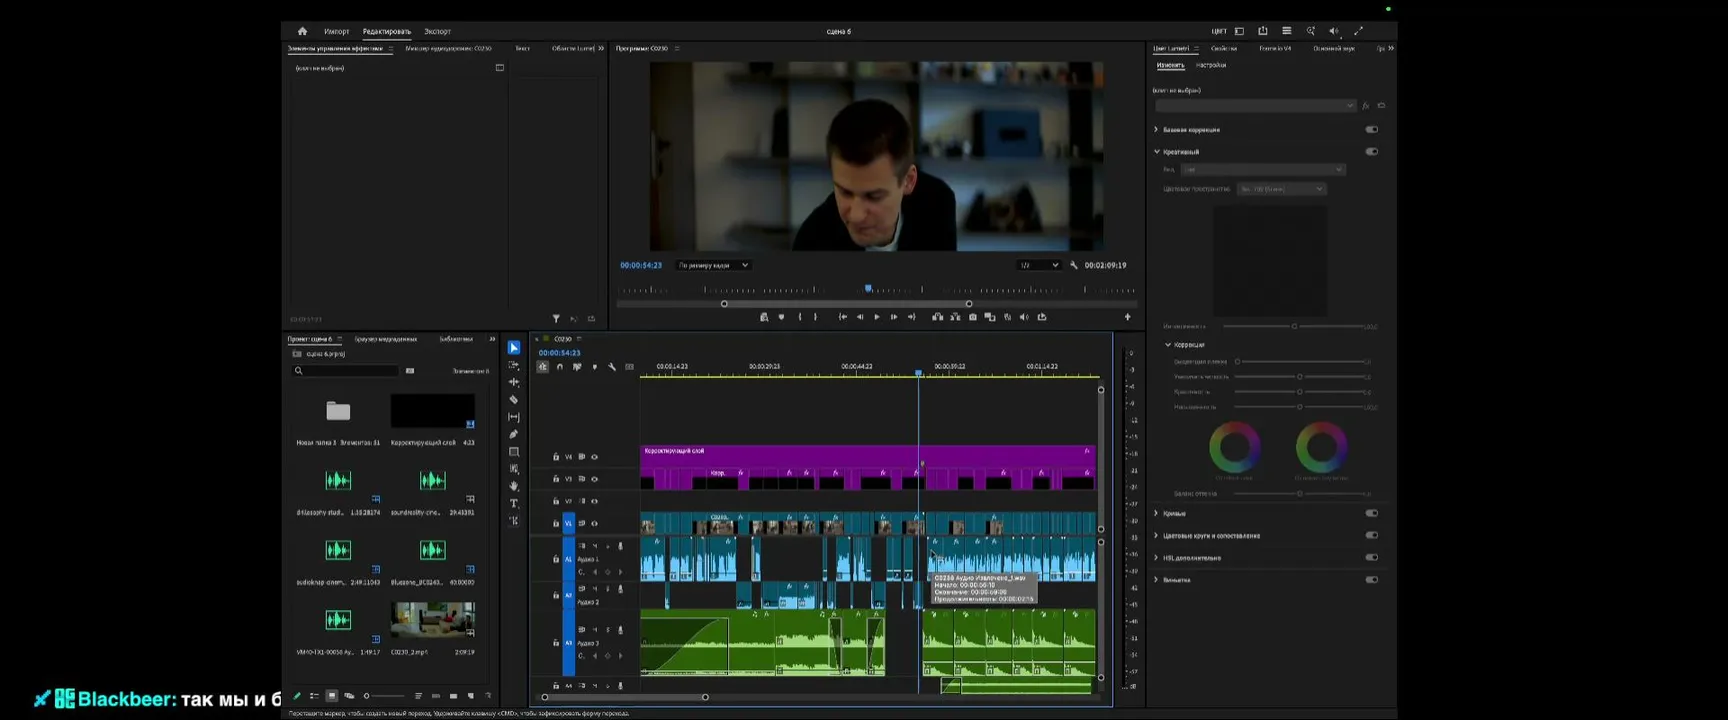
Task: Open the program monitor button editor plus
Action: click(1127, 317)
